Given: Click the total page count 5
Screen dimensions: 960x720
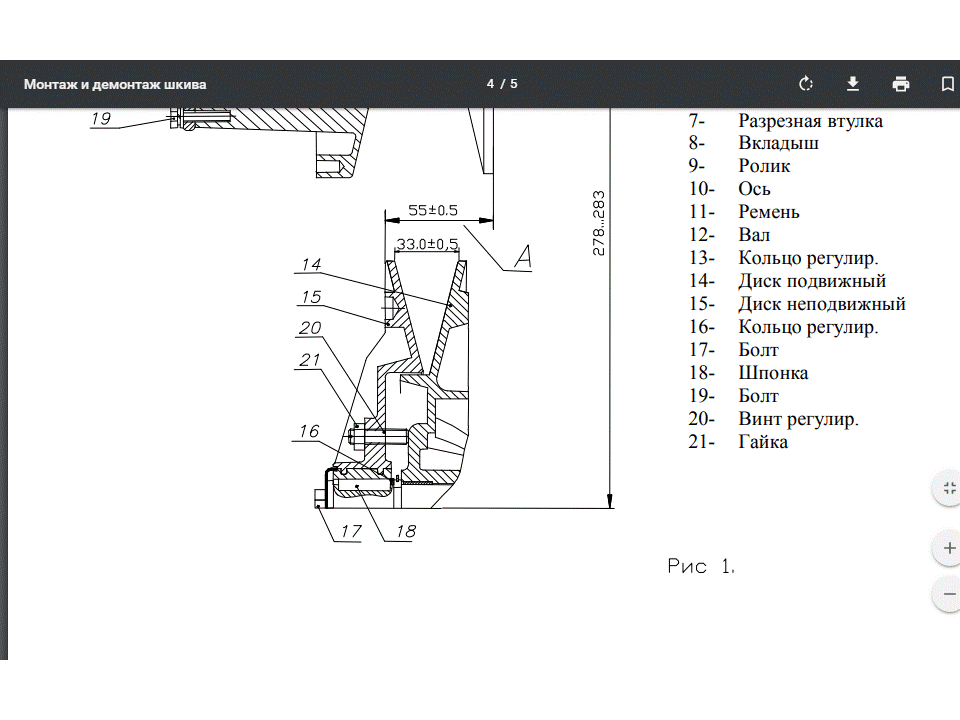Looking at the screenshot, I should 514,84.
